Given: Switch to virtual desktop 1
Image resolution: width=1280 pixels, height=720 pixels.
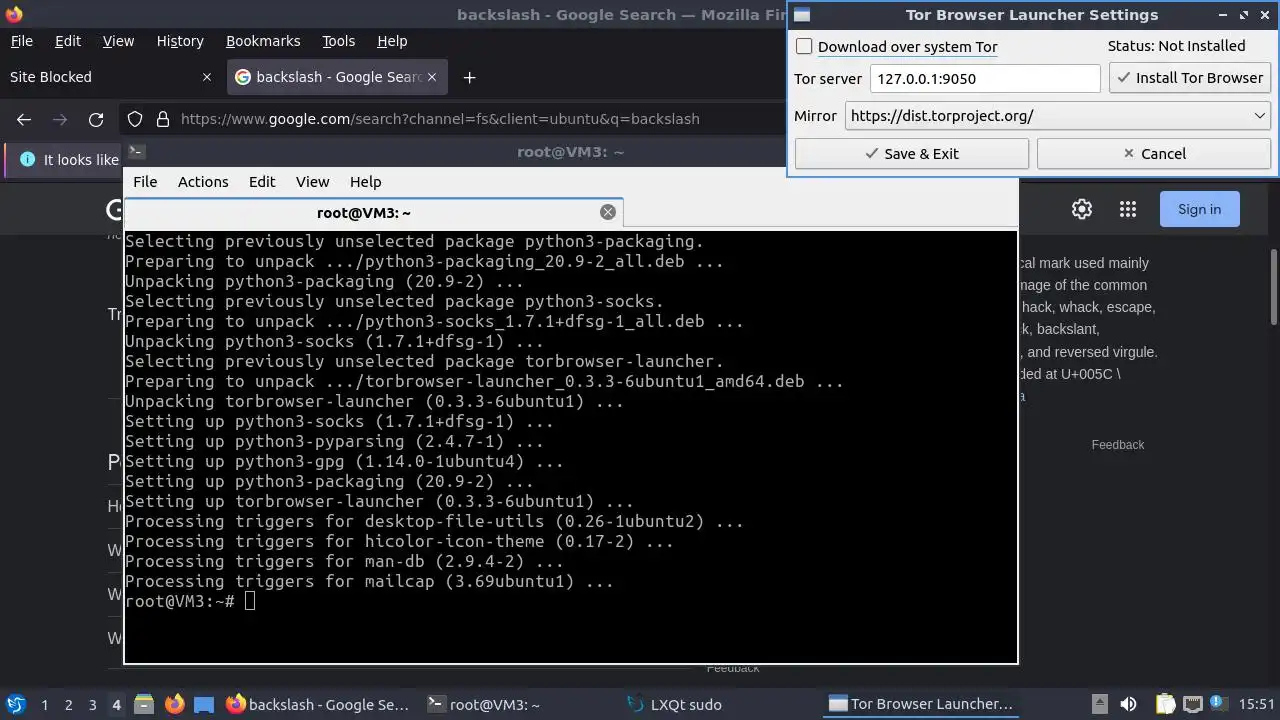Looking at the screenshot, I should tap(44, 705).
